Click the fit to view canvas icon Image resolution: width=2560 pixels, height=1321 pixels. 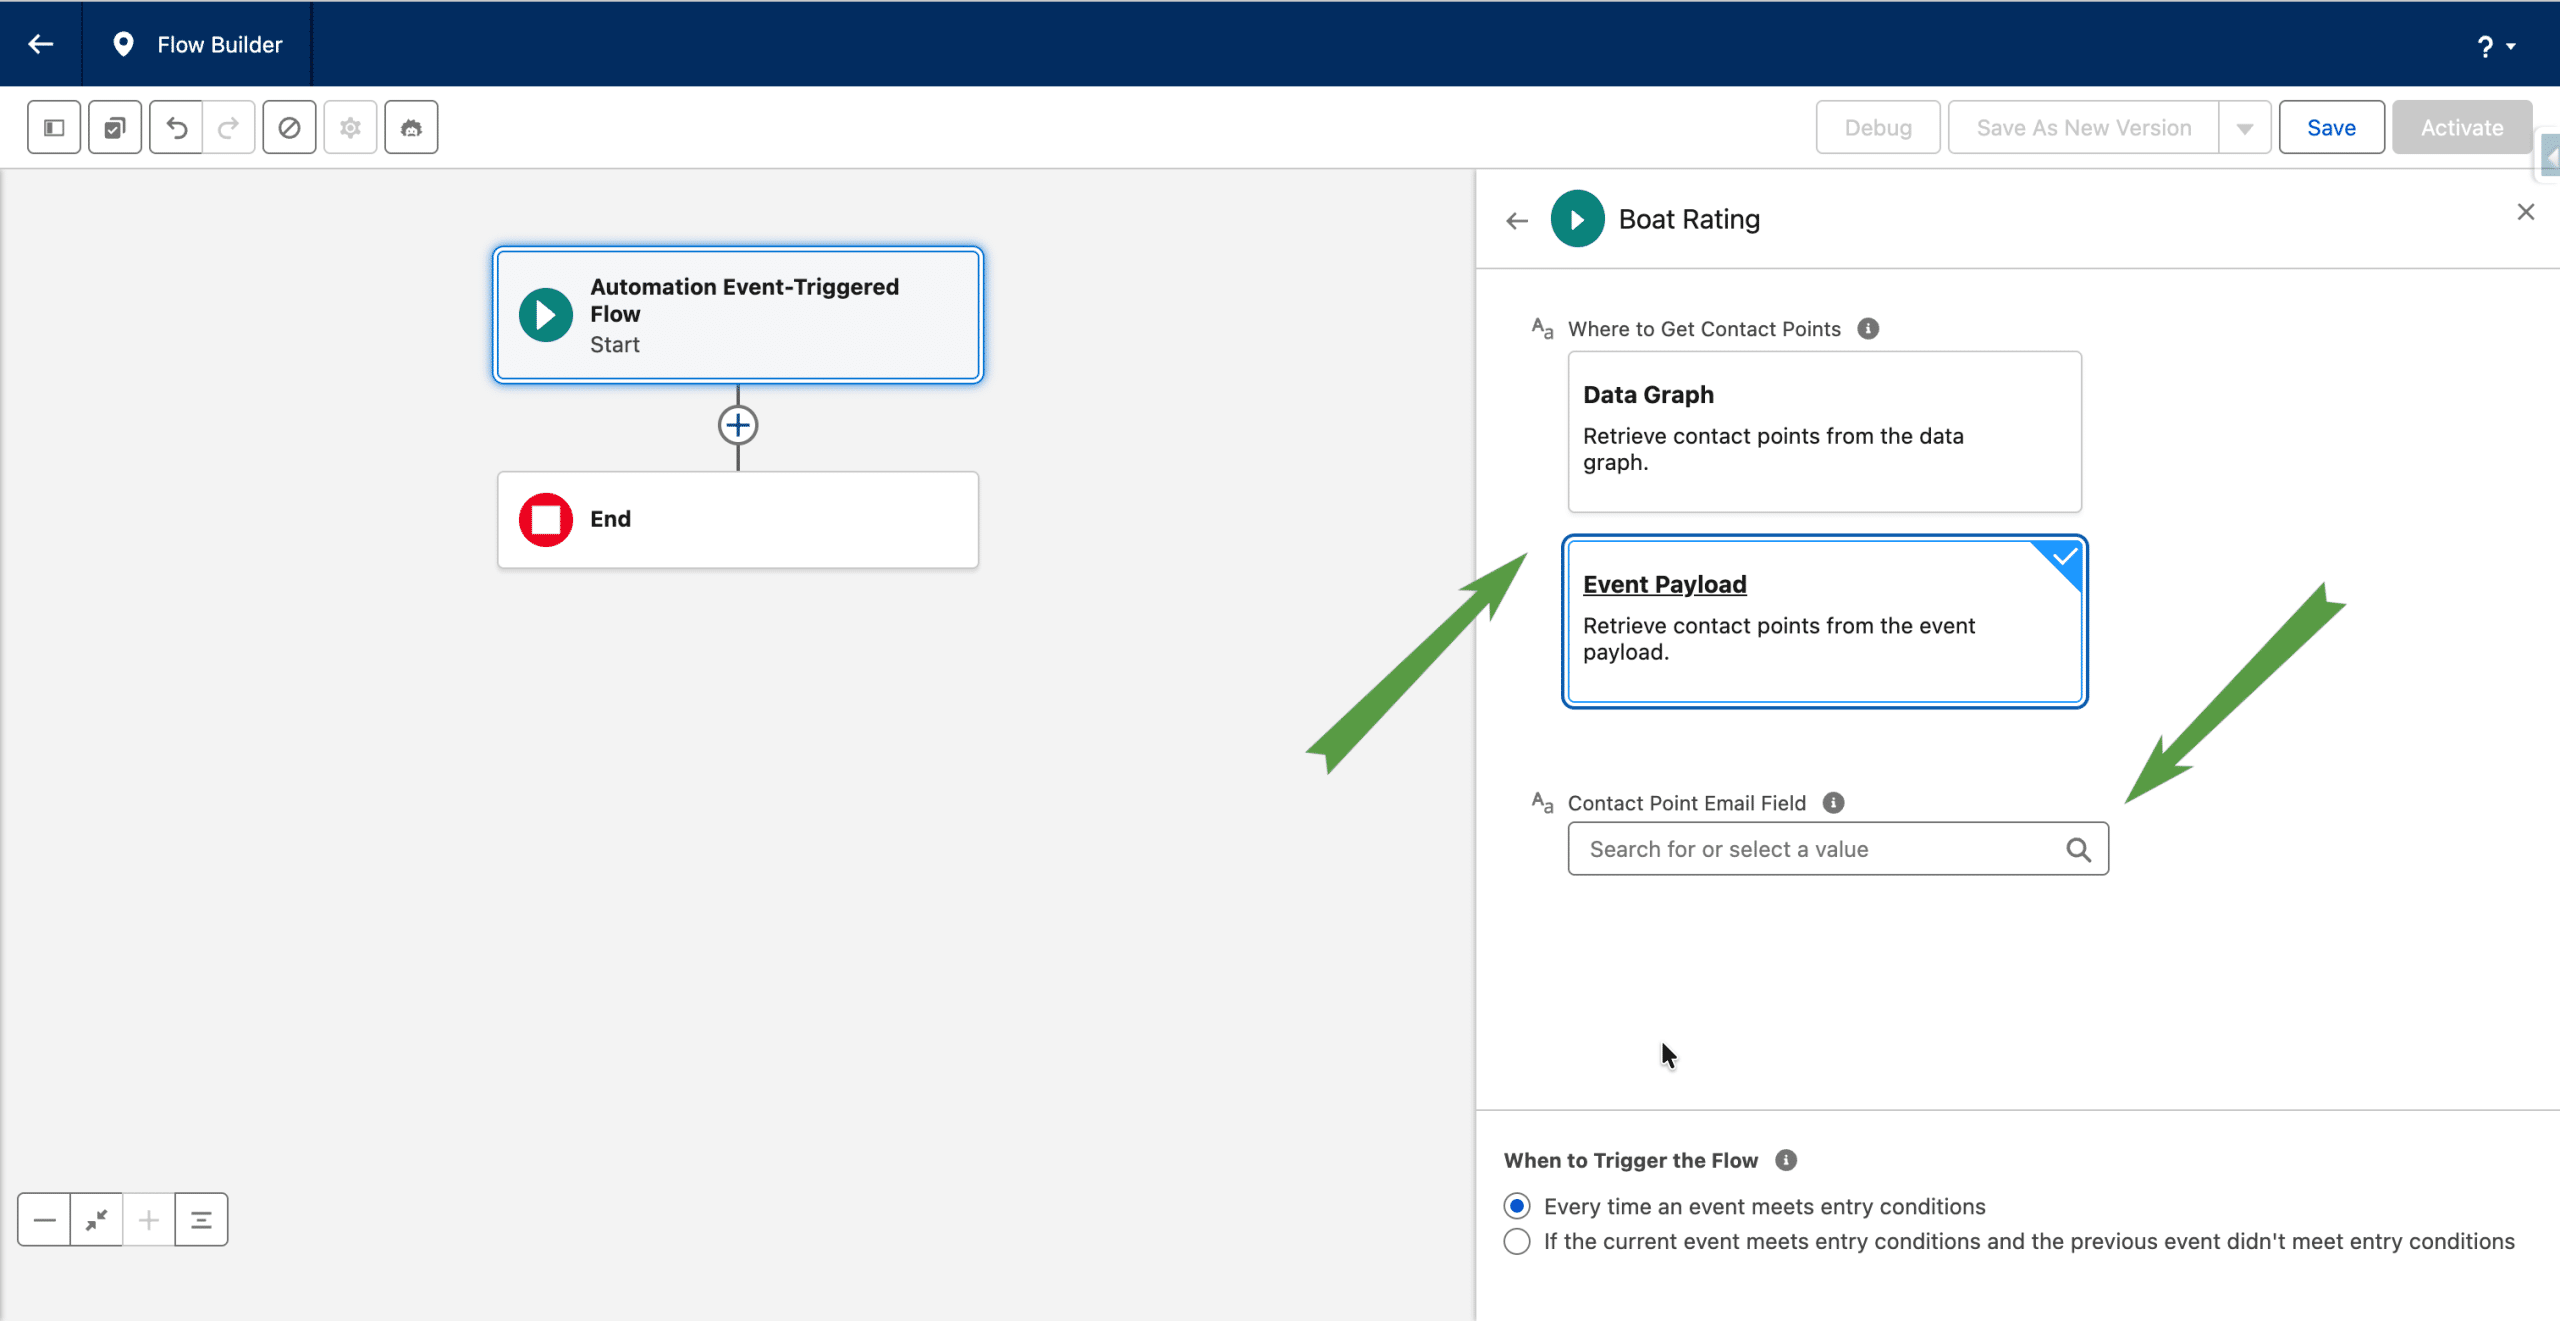tap(97, 1220)
